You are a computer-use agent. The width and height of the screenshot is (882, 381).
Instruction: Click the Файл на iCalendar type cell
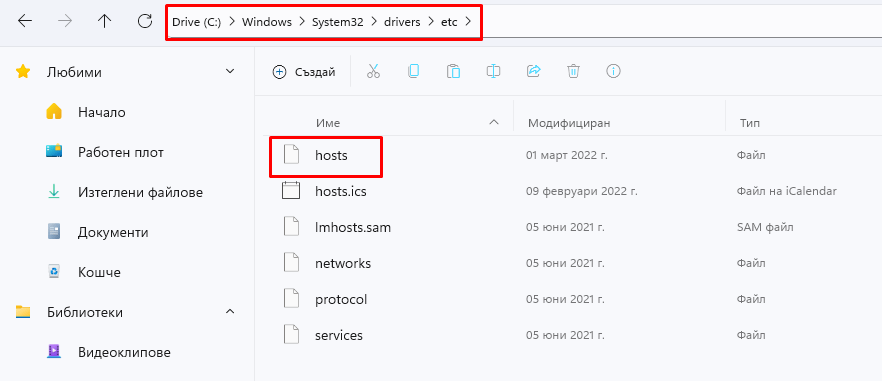pyautogui.click(x=786, y=191)
